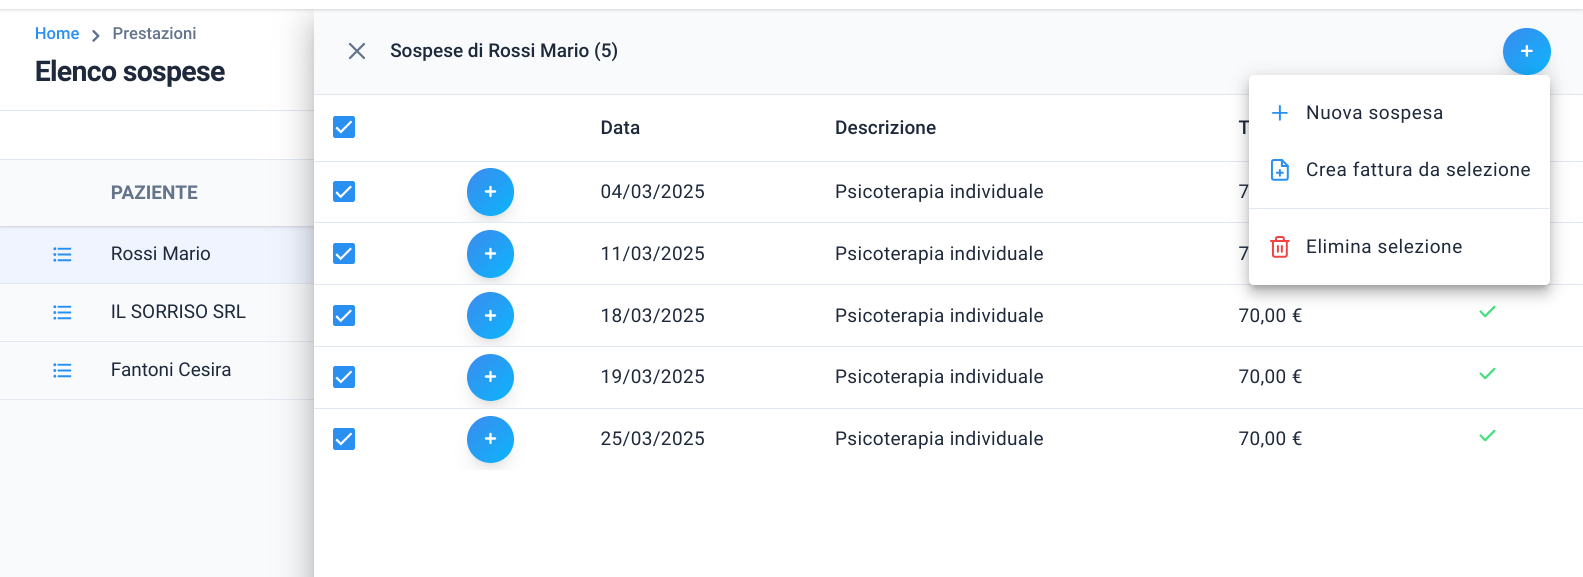
Task: Open the list icon beside IL SORRISO SRL
Action: click(x=62, y=313)
